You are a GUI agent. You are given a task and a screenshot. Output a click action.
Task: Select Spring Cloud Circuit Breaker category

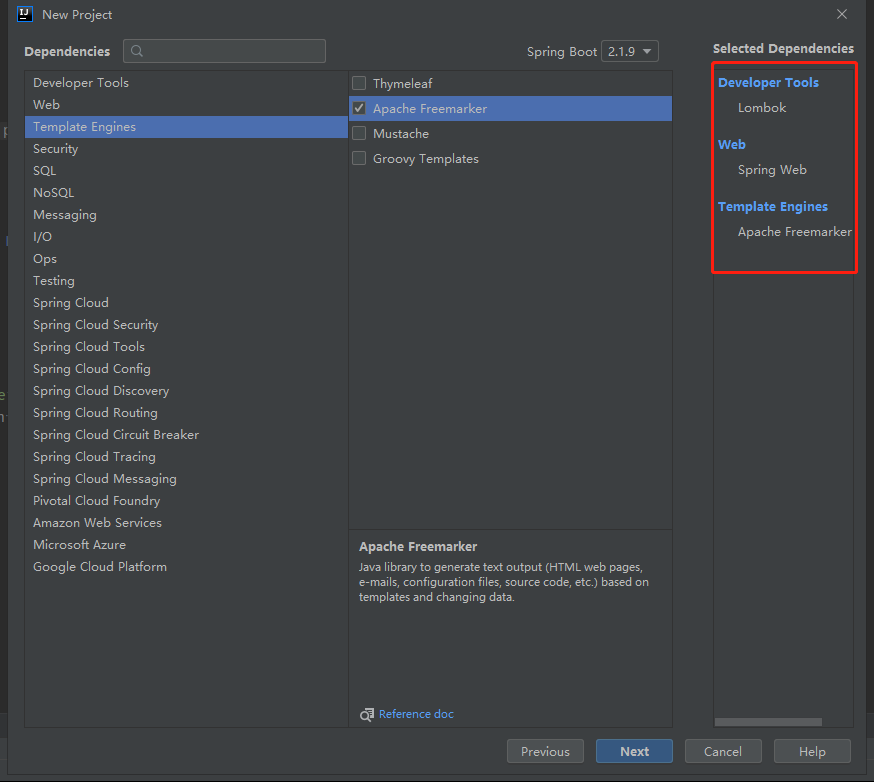click(186, 435)
